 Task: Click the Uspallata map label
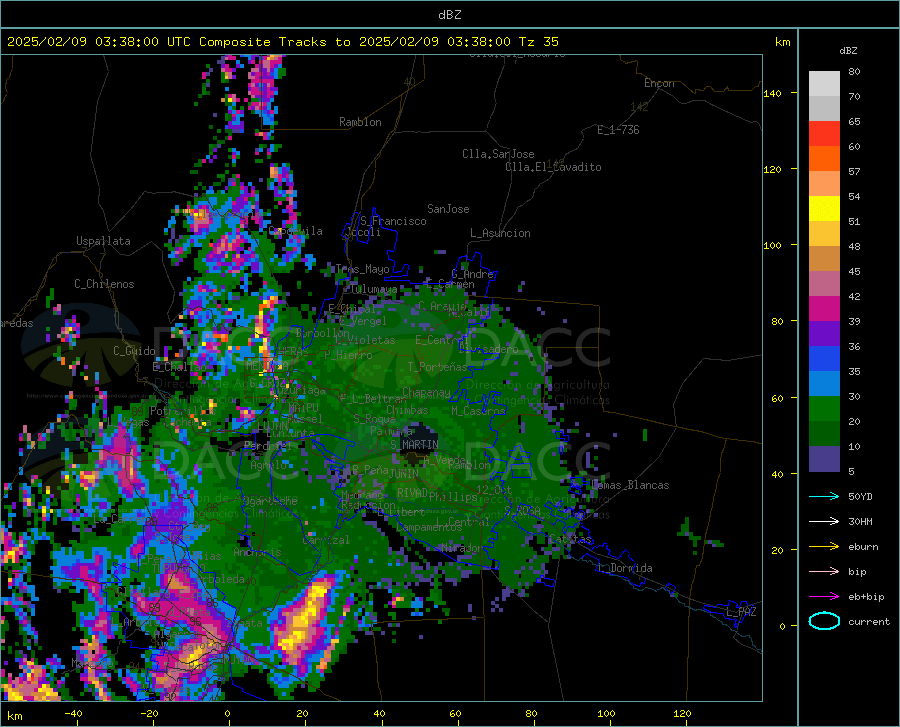pos(103,241)
